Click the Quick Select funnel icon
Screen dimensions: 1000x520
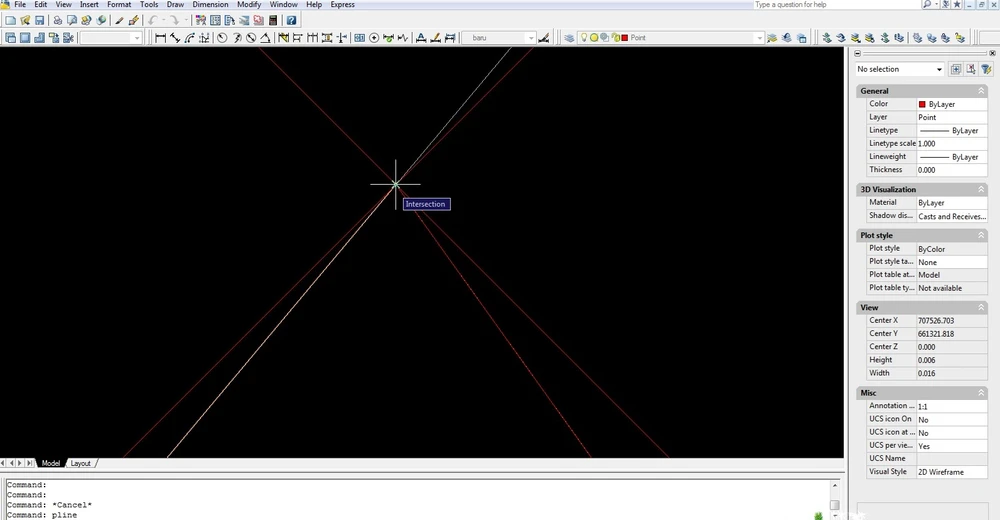point(986,69)
